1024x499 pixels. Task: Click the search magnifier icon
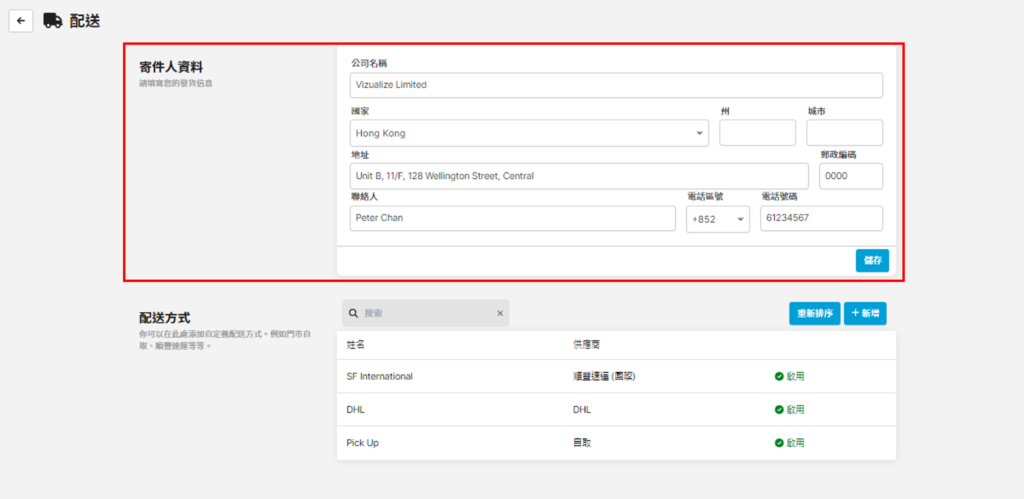tap(353, 313)
